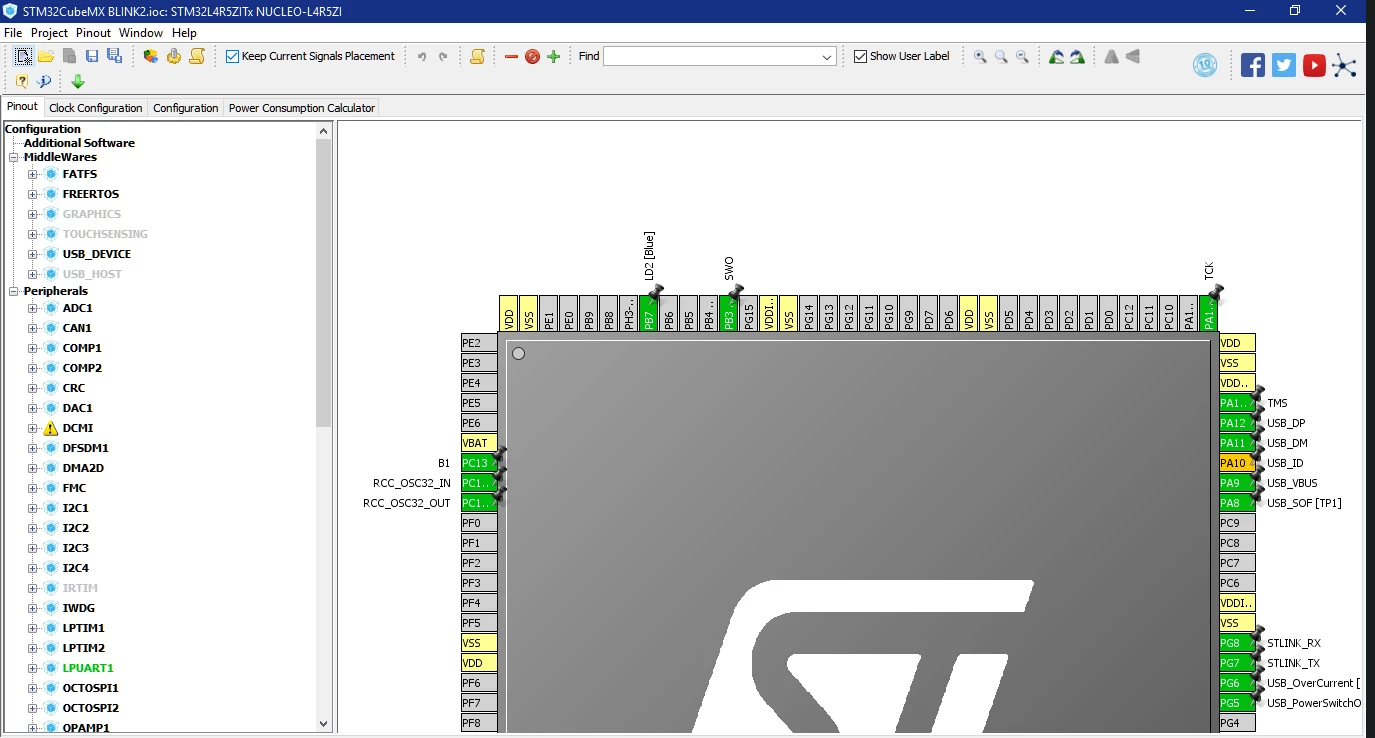Click the red circle Disable Modes icon
This screenshot has width=1375, height=738.
tap(532, 56)
